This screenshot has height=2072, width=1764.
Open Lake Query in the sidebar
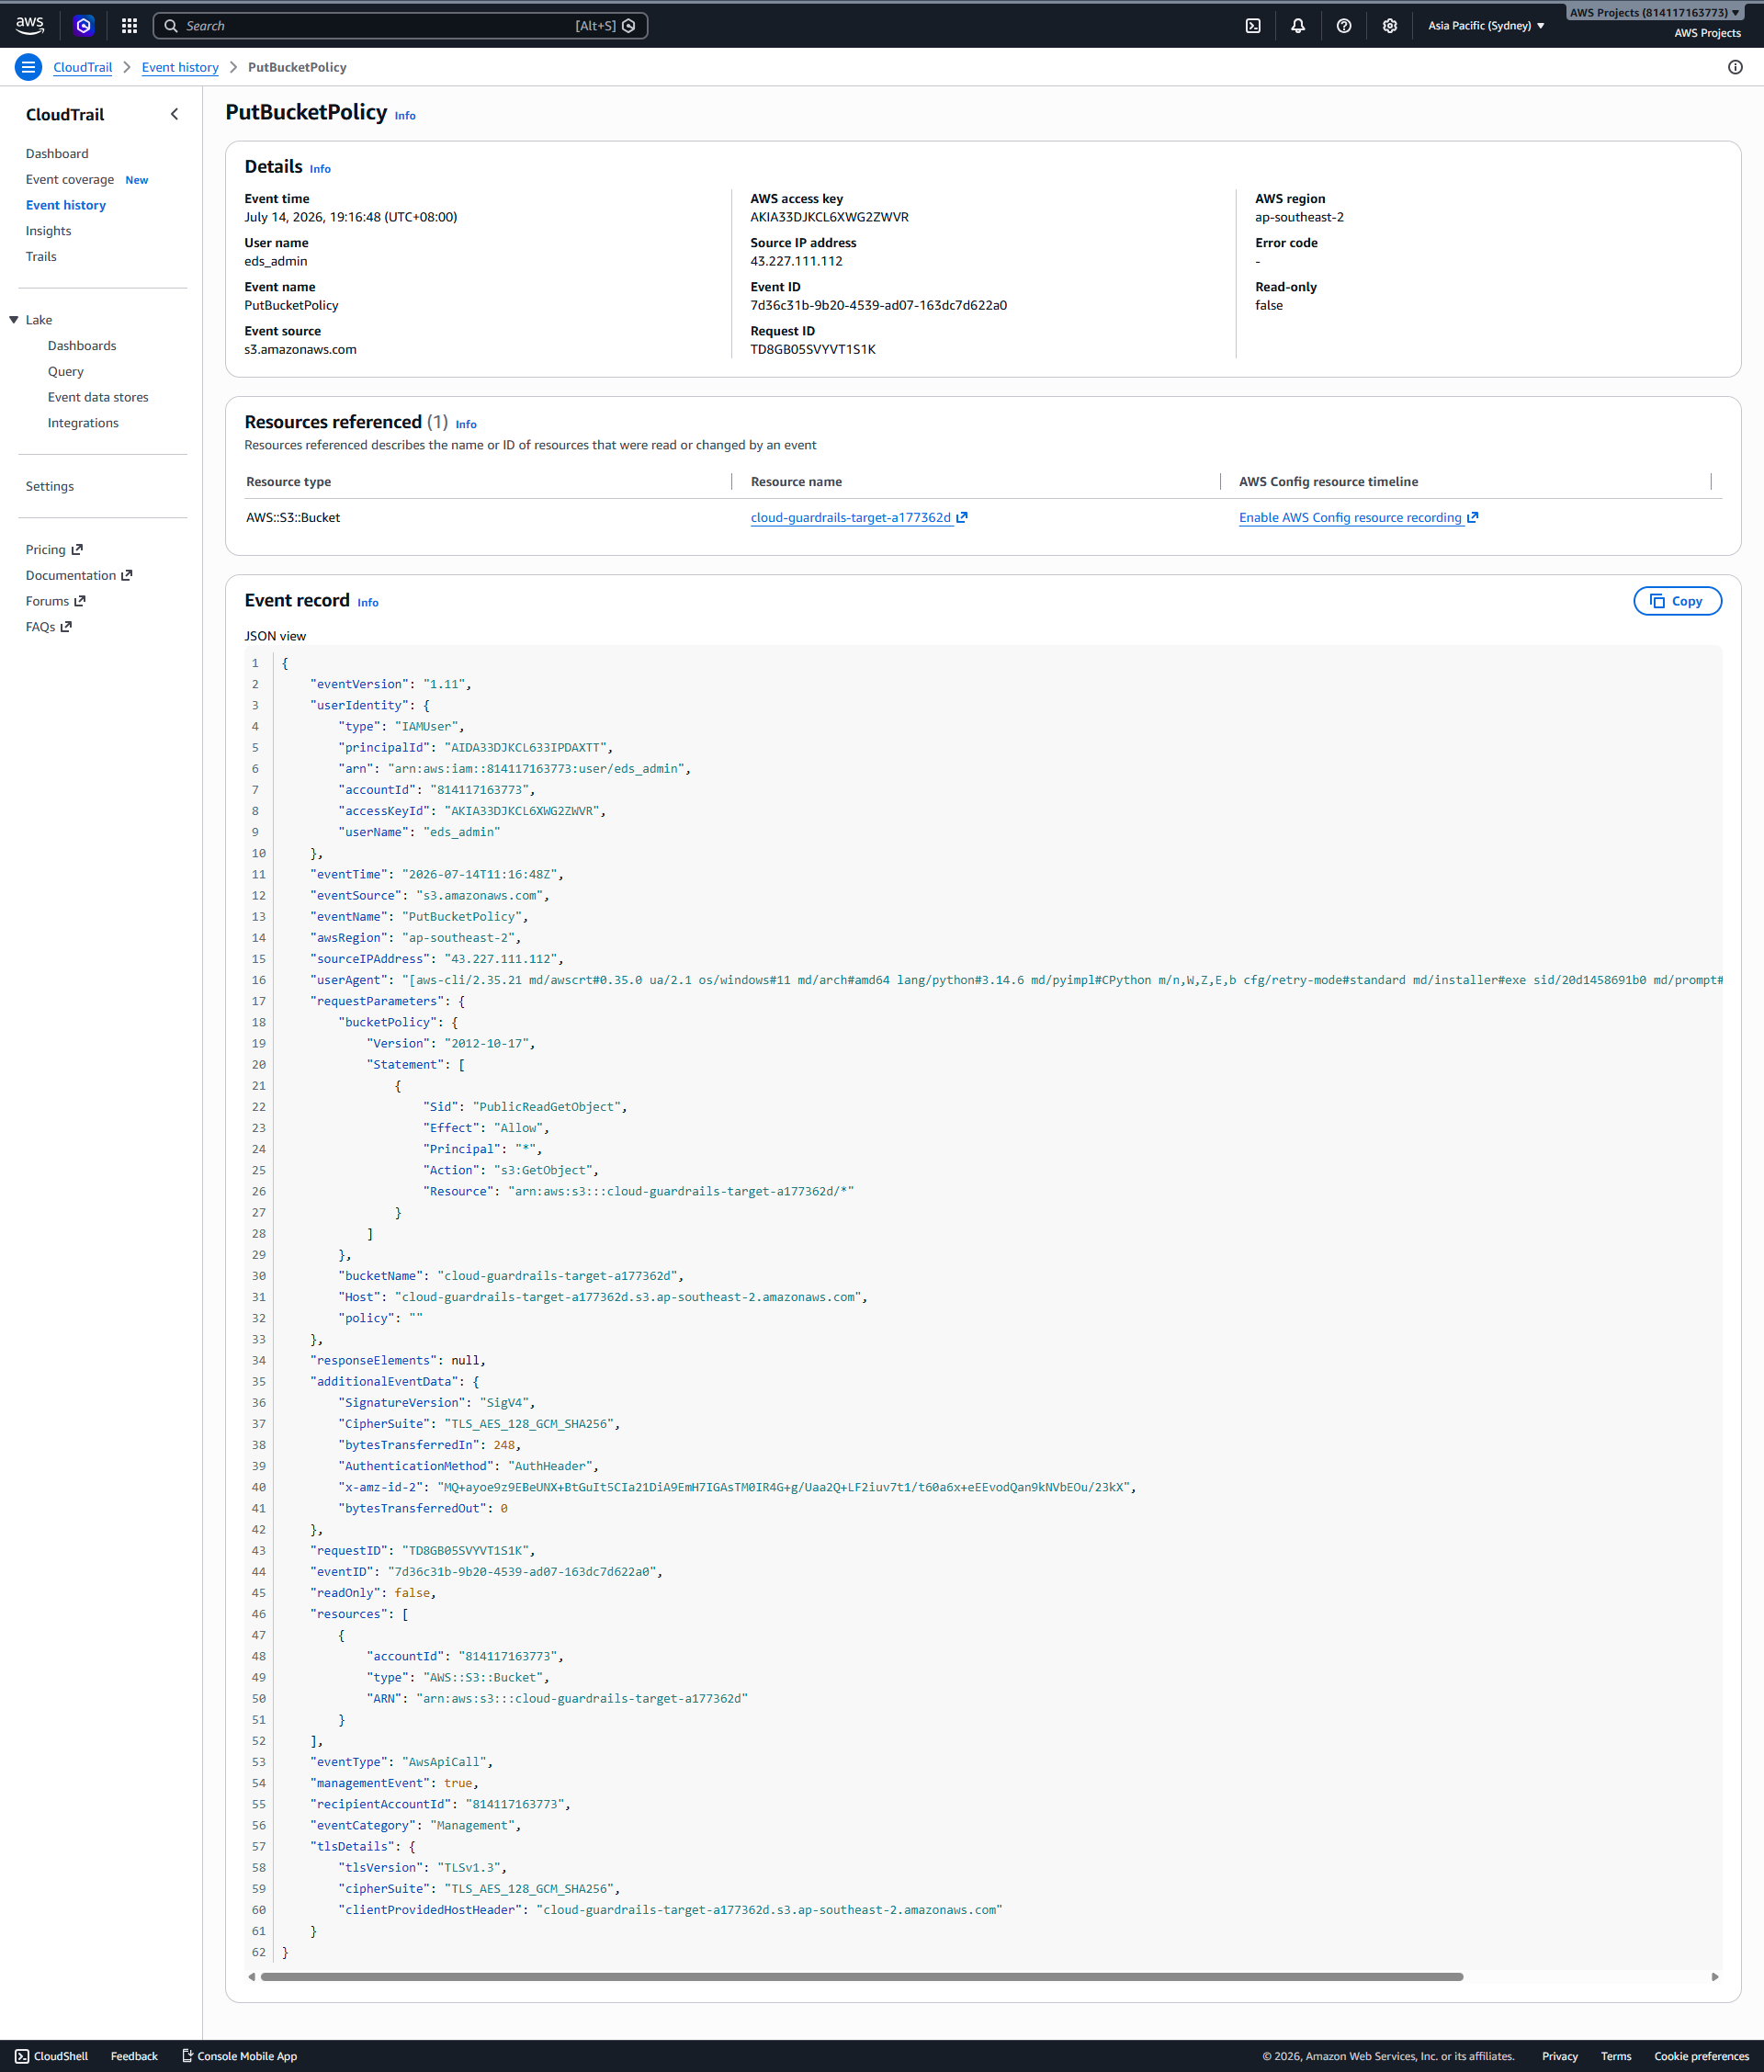click(66, 371)
